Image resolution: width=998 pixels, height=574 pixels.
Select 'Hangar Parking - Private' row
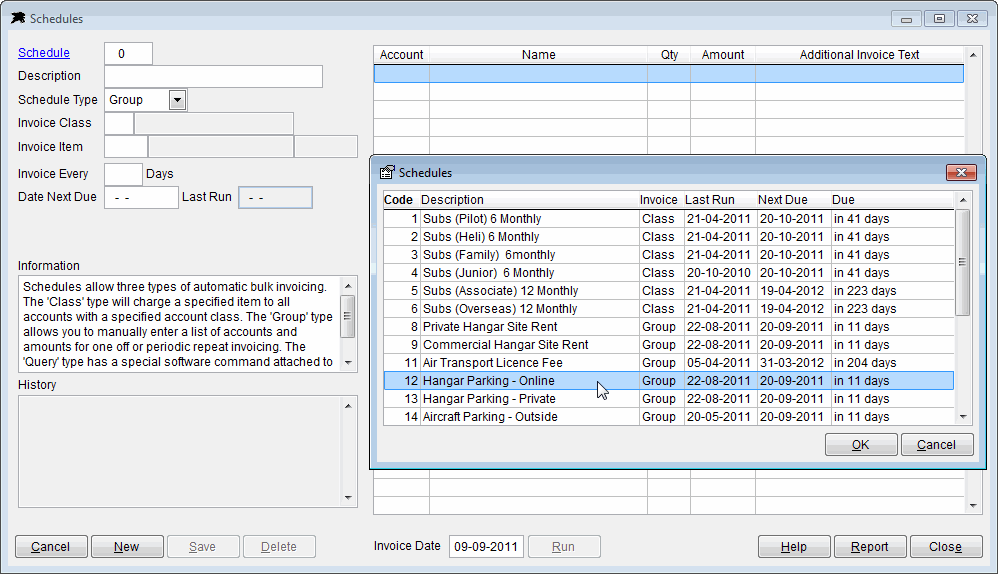click(668, 399)
